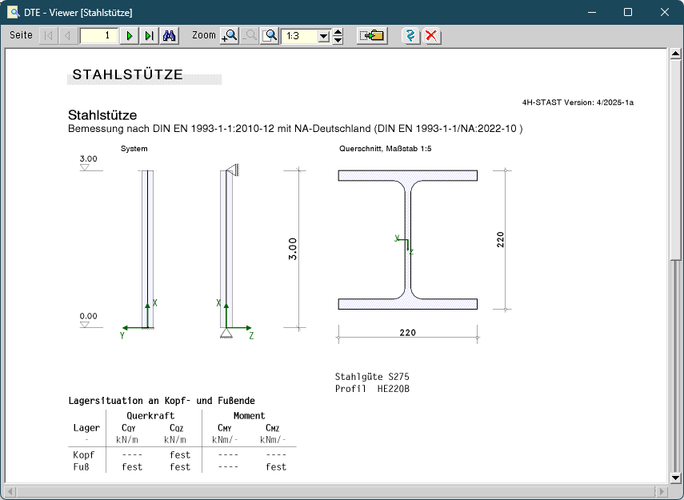This screenshot has width=684, height=500.
Task: Zoom out with magnifier minus icon
Action: pos(250,35)
